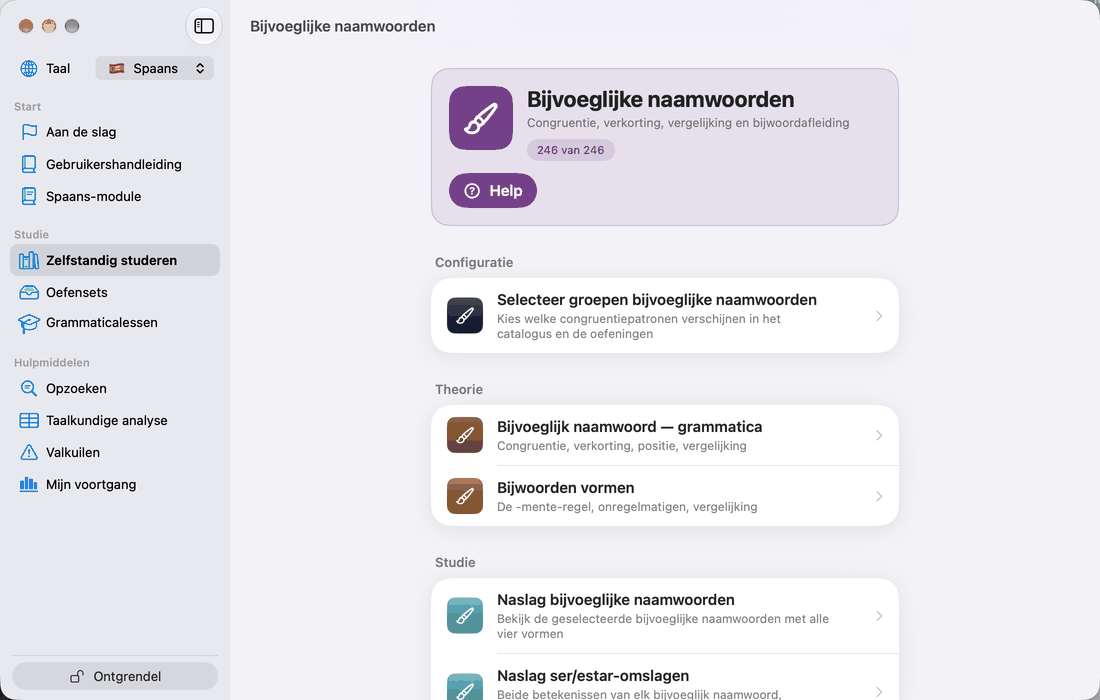Screen dimensions: 1100x700
Task: Click the Naslag bijvoeglijke naamwoorden teal icon
Action: 465,616
